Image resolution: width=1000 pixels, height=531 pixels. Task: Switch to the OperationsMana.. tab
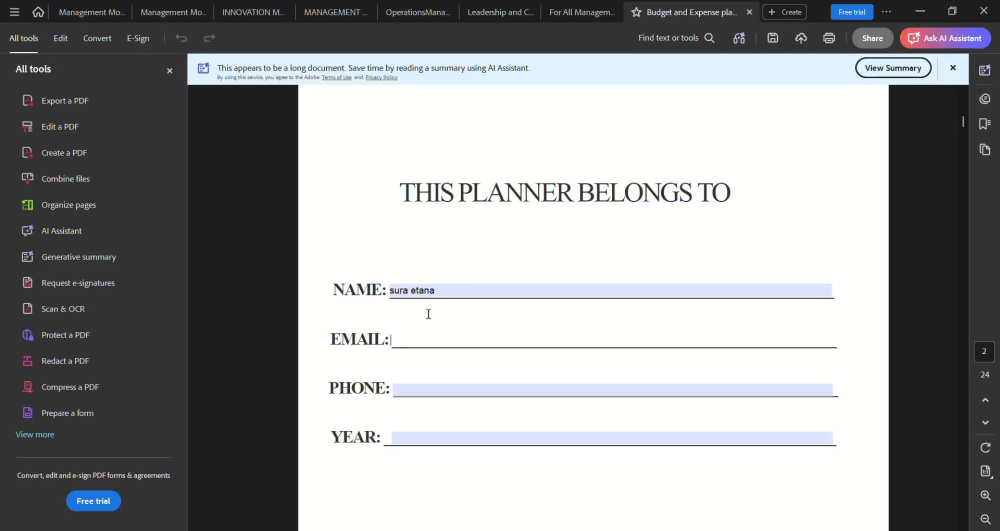click(x=418, y=12)
